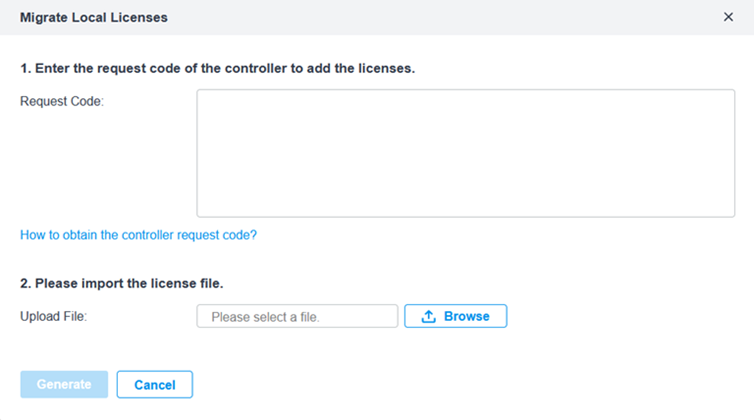Viewport: 754px width, 420px height.
Task: Cancel the license migration
Action: click(154, 384)
